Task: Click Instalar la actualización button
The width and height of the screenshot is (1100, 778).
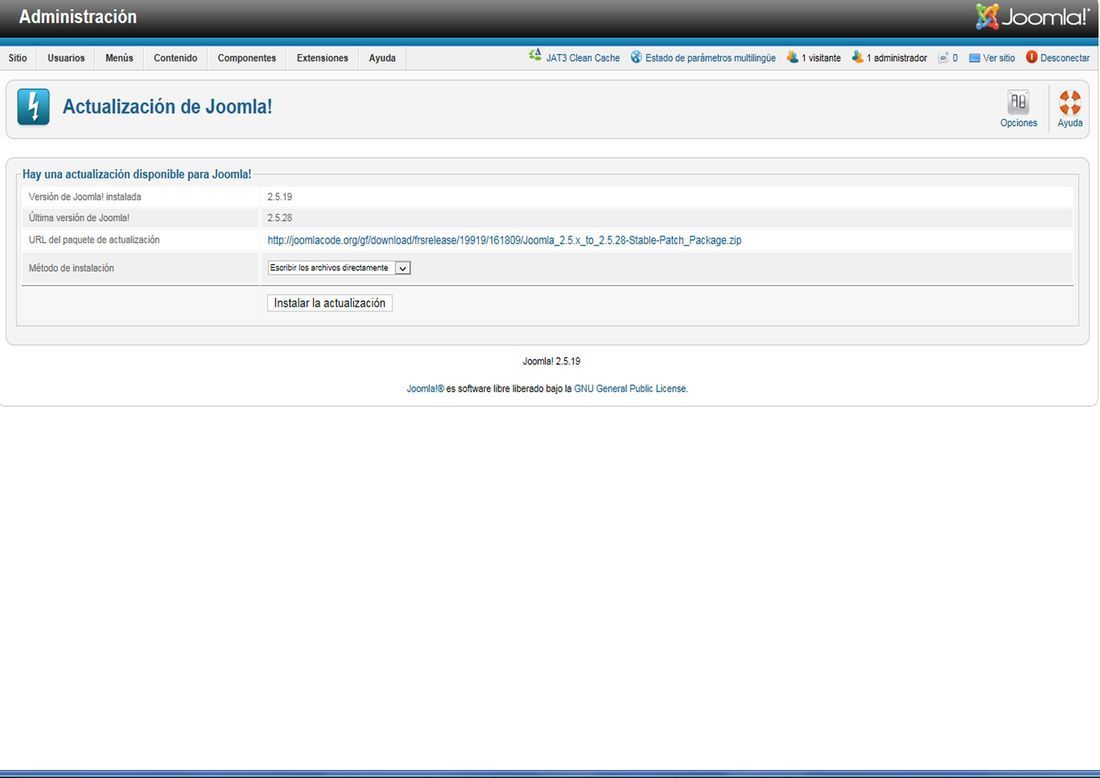Action: 330,303
